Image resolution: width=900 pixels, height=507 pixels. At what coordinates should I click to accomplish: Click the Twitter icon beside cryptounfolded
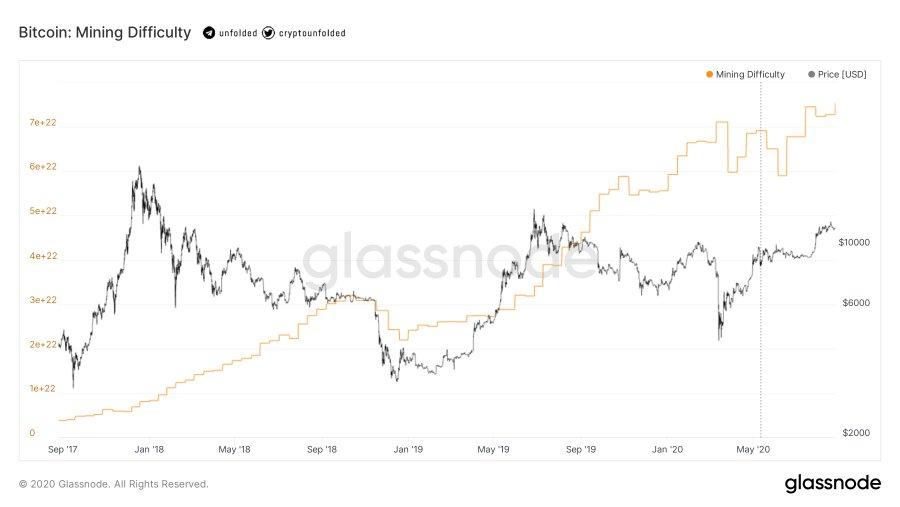[x=268, y=33]
